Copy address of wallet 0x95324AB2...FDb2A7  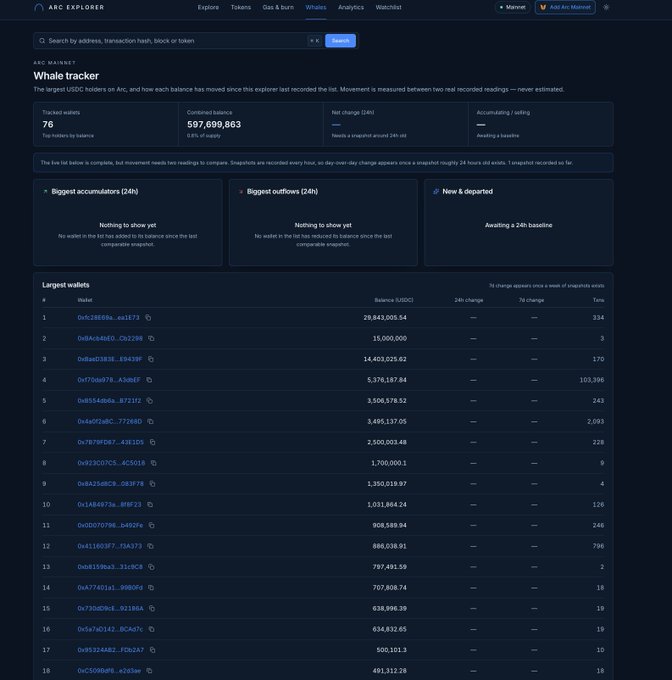pos(153,650)
